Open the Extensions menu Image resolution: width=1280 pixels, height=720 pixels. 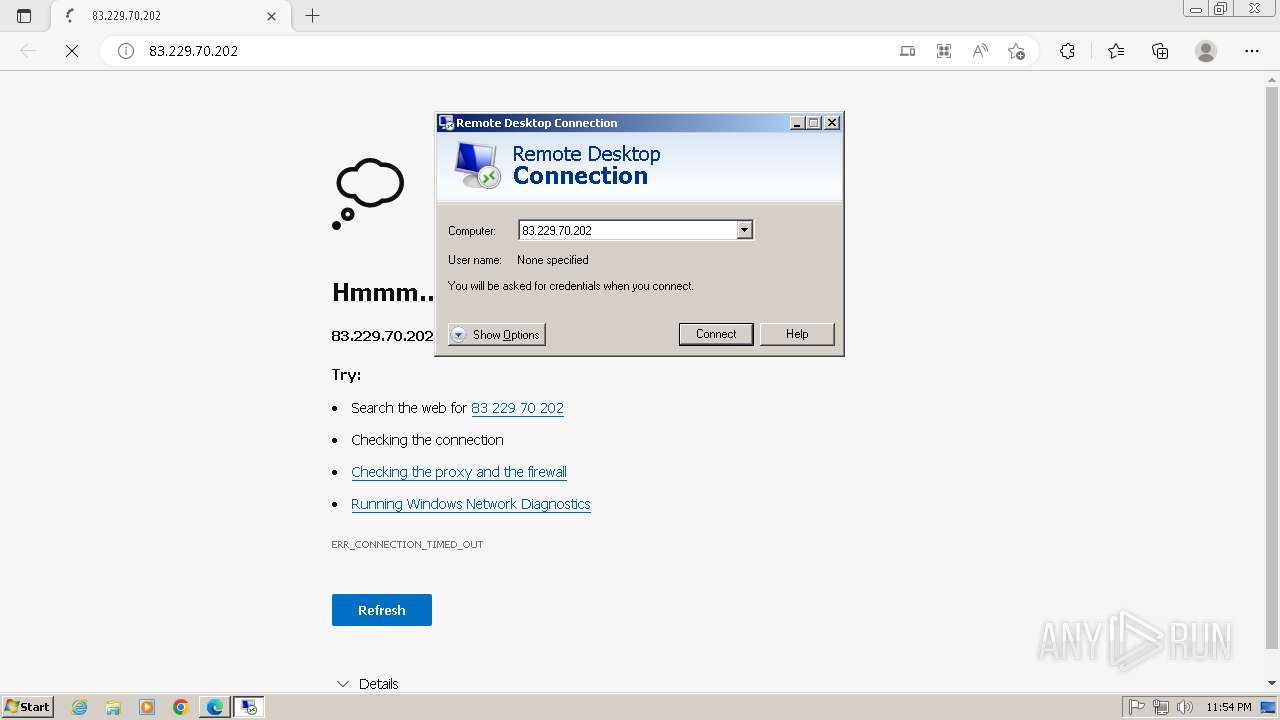tap(1067, 51)
